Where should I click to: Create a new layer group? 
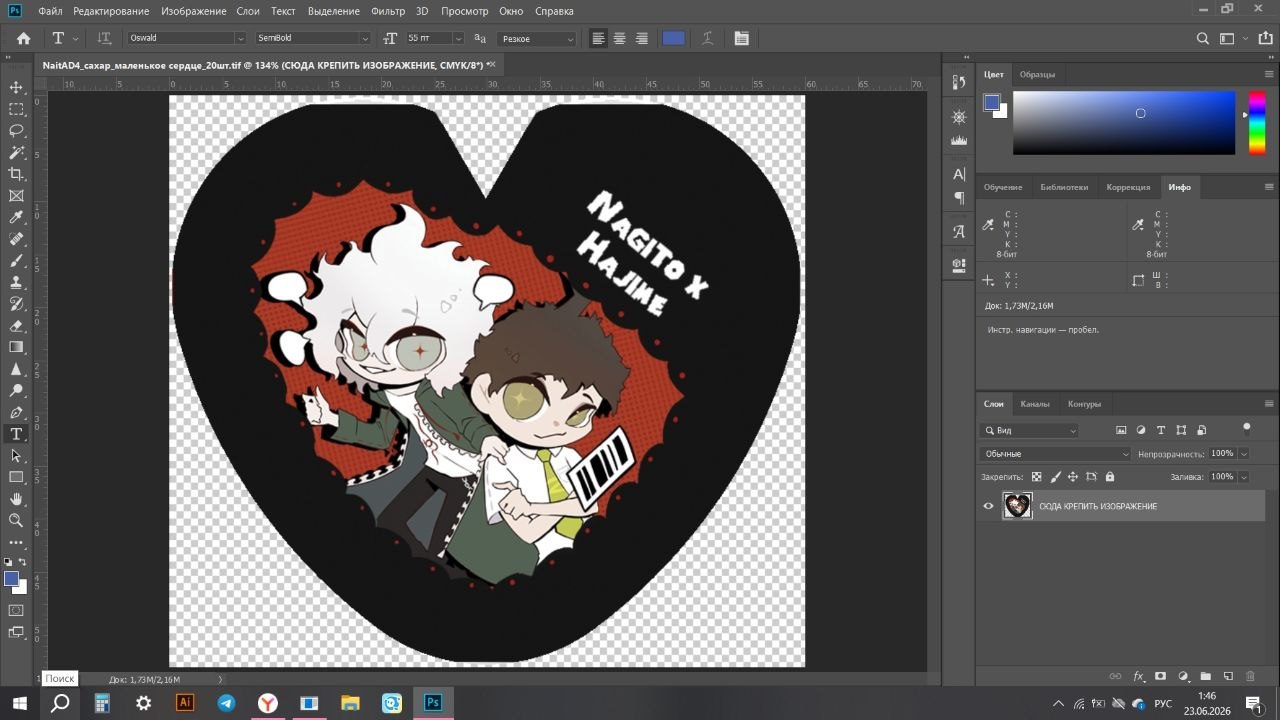(1206, 677)
